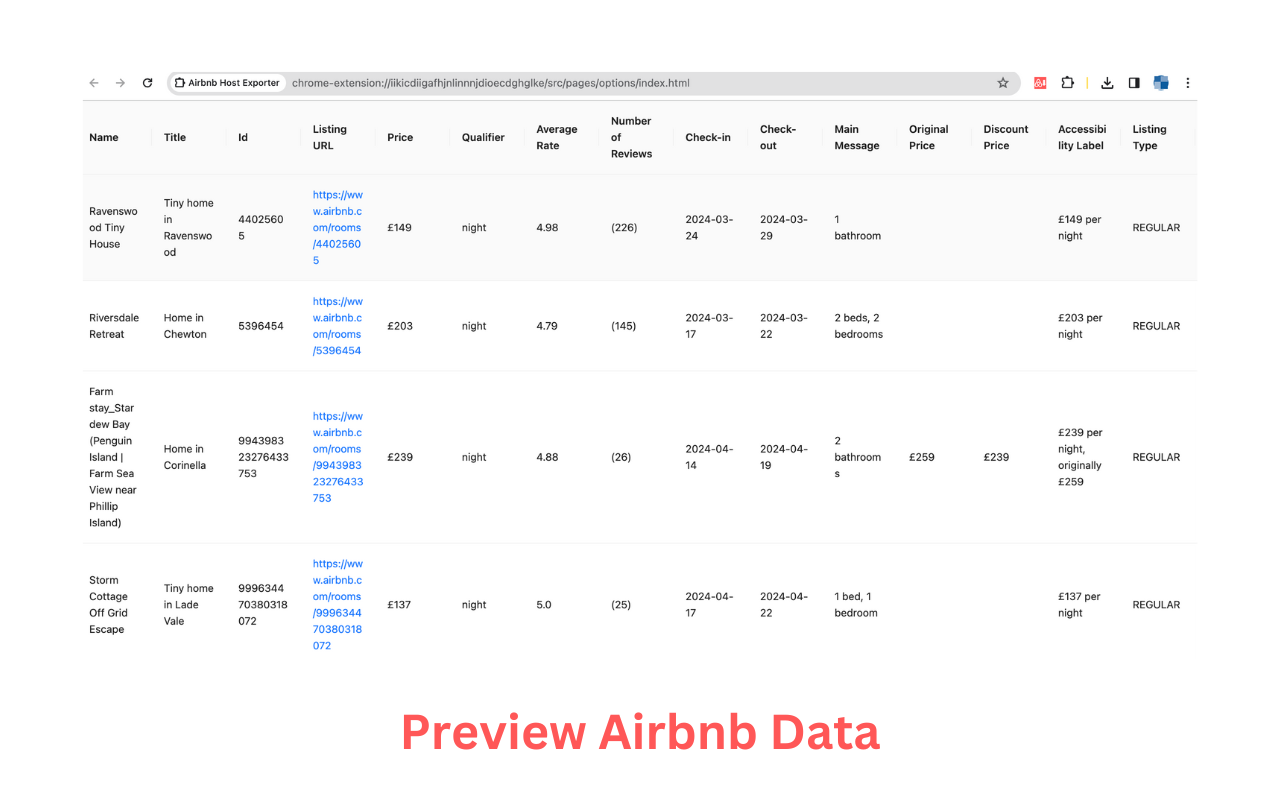This screenshot has width=1280, height=800.
Task: Select the Storm Cottage Off Grid Escape cell
Action: pyautogui.click(x=109, y=605)
